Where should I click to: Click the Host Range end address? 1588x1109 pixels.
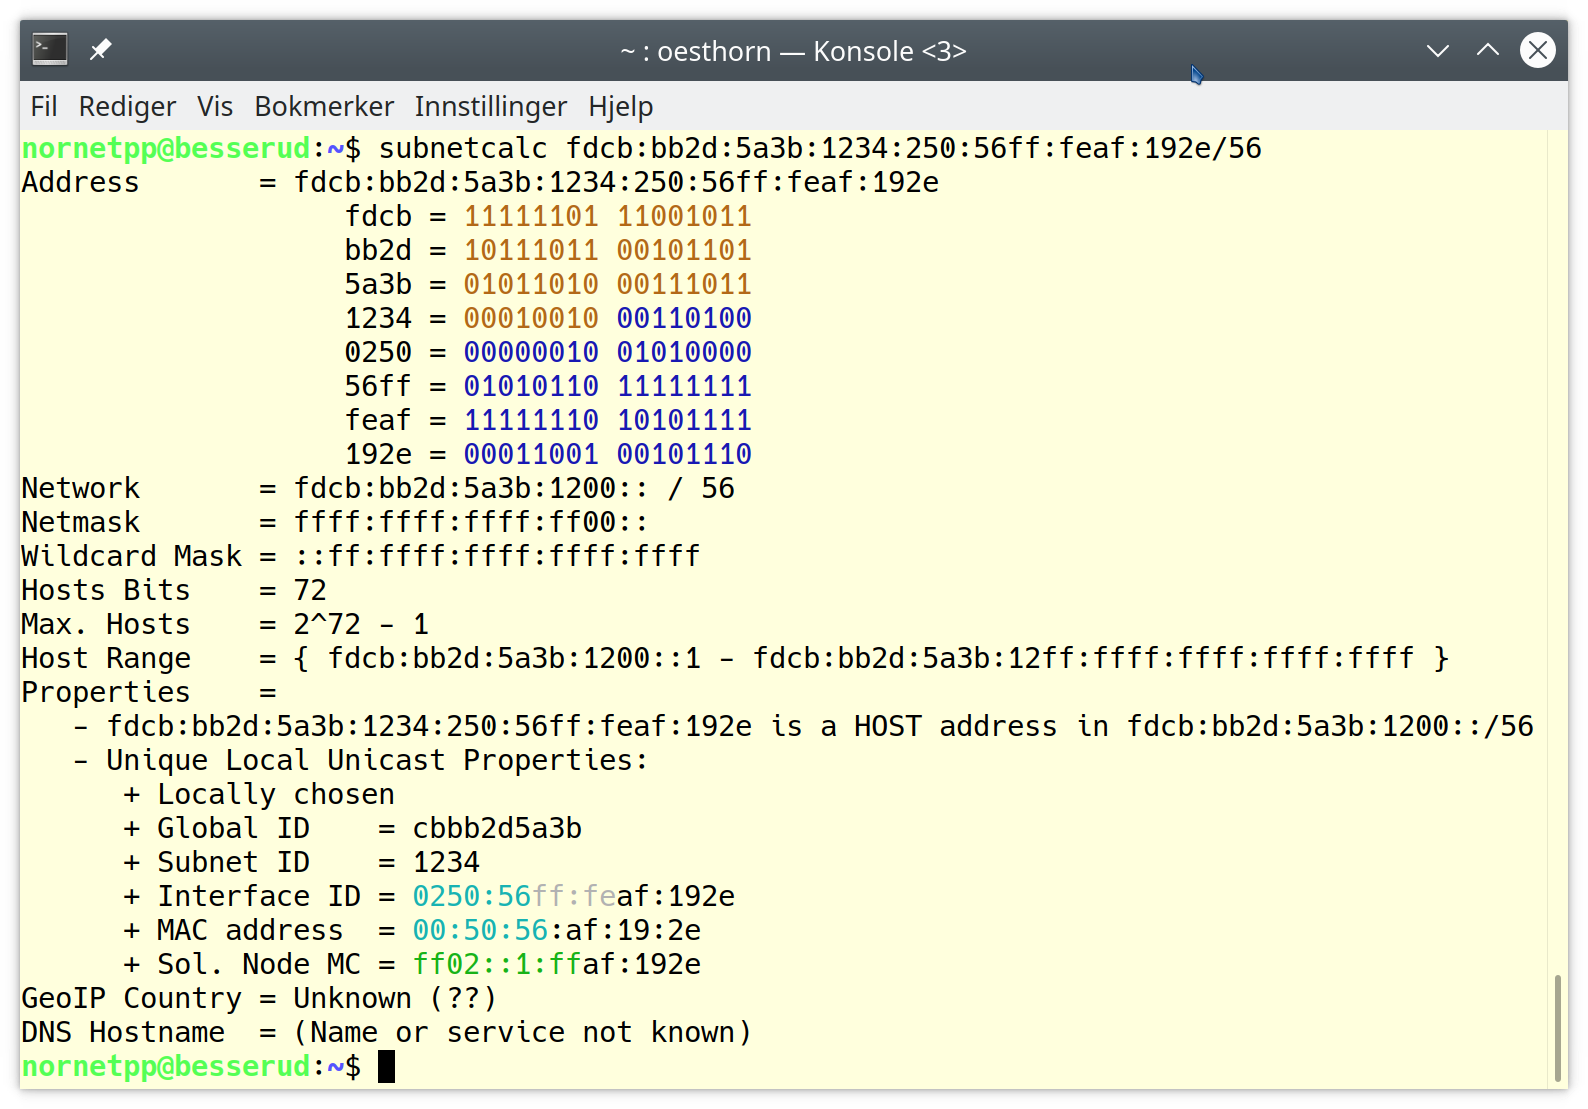[1083, 658]
